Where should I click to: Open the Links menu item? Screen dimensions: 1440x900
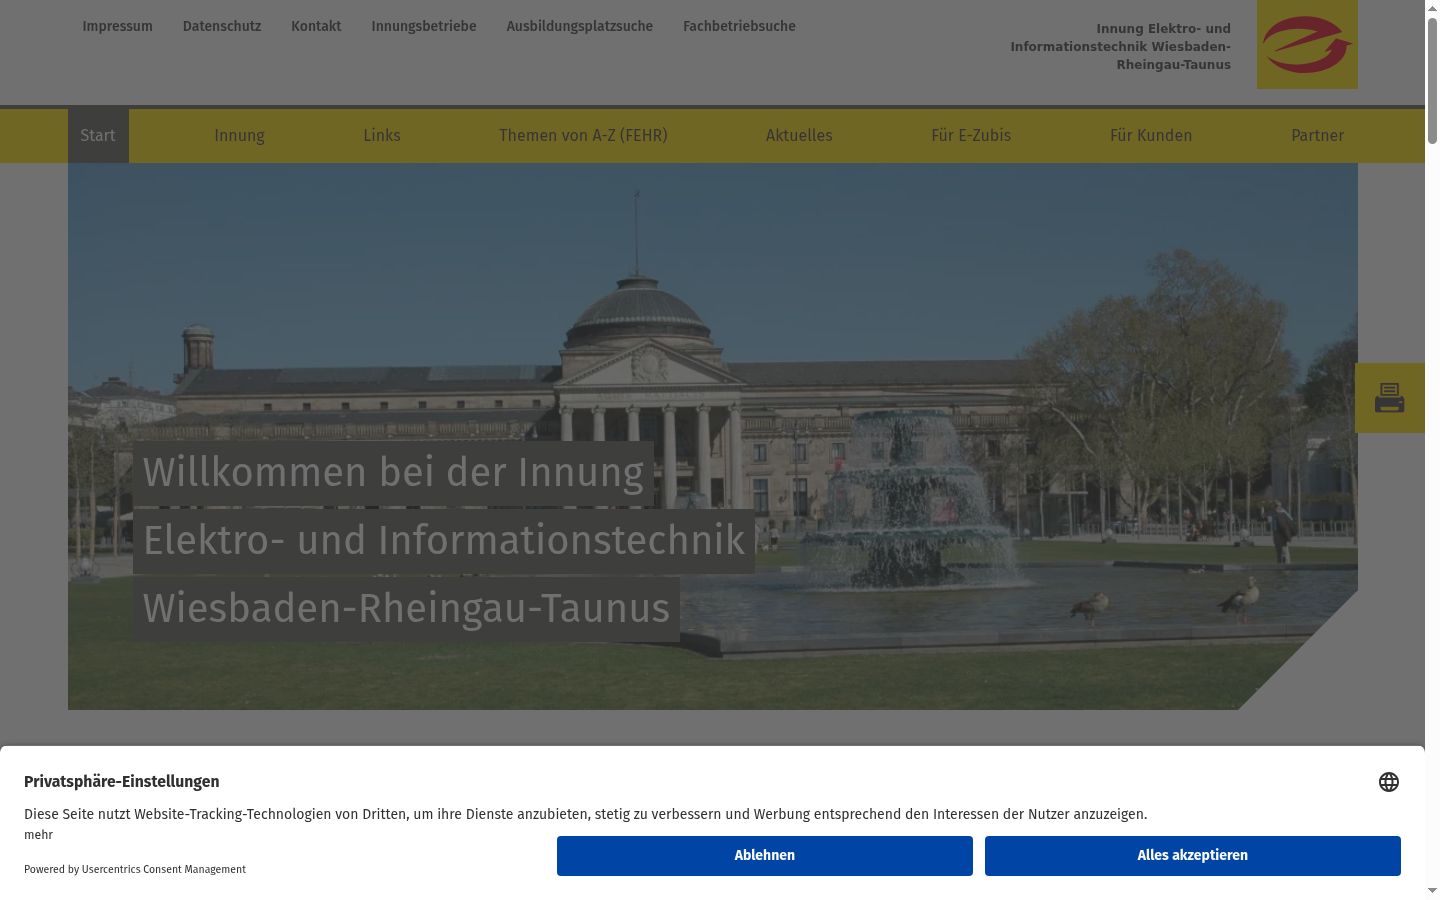click(x=382, y=136)
